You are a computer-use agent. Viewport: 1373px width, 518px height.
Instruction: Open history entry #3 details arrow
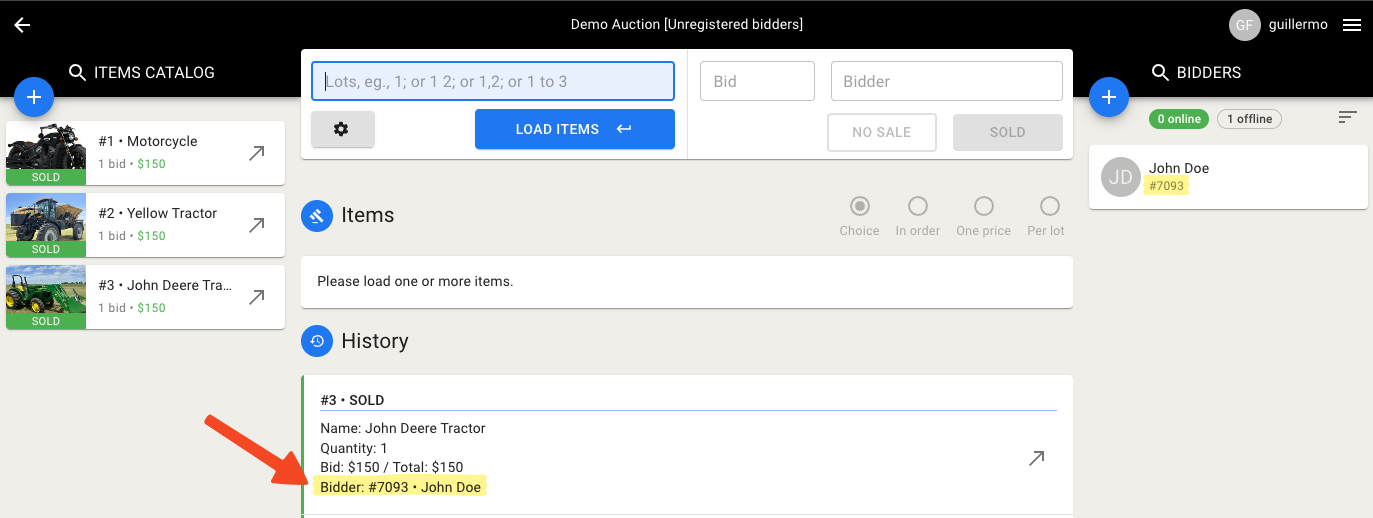1037,458
